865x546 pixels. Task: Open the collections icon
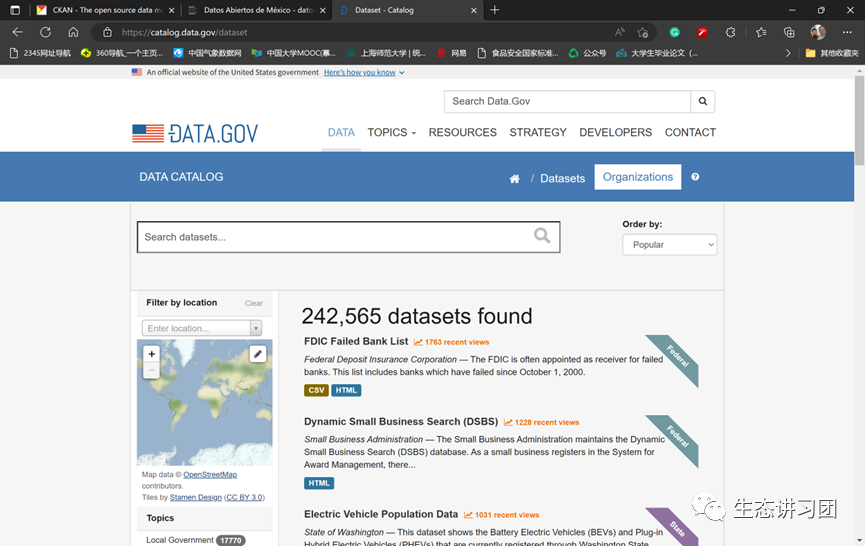pyautogui.click(x=789, y=33)
